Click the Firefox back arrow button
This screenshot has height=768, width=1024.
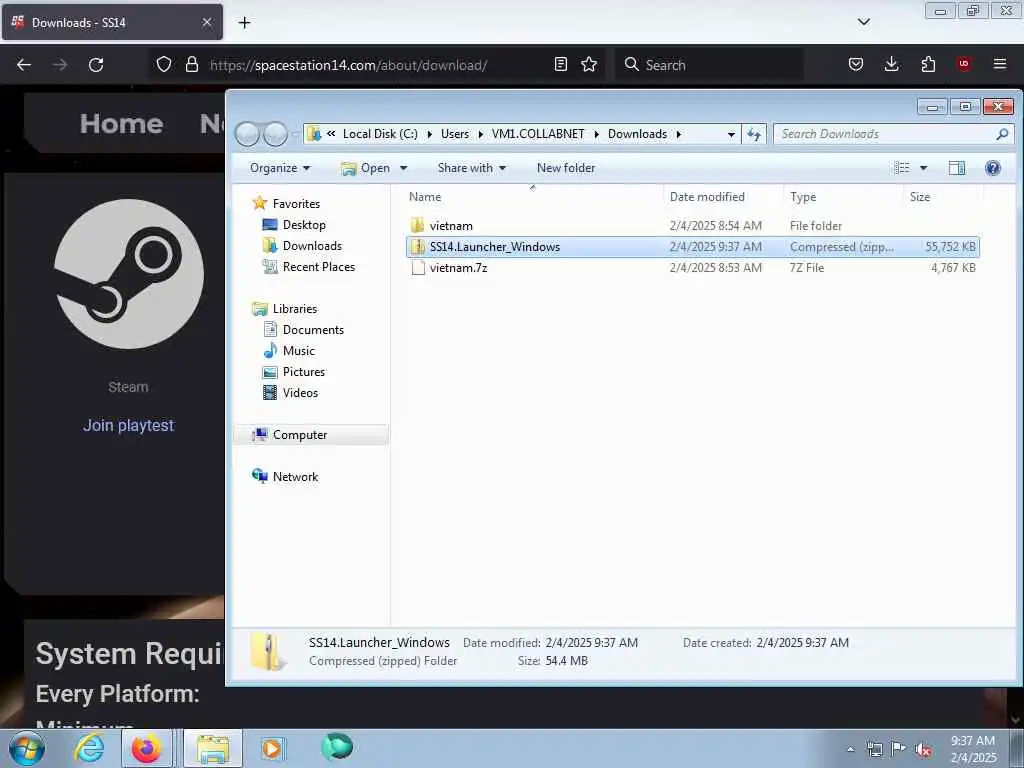tap(24, 65)
